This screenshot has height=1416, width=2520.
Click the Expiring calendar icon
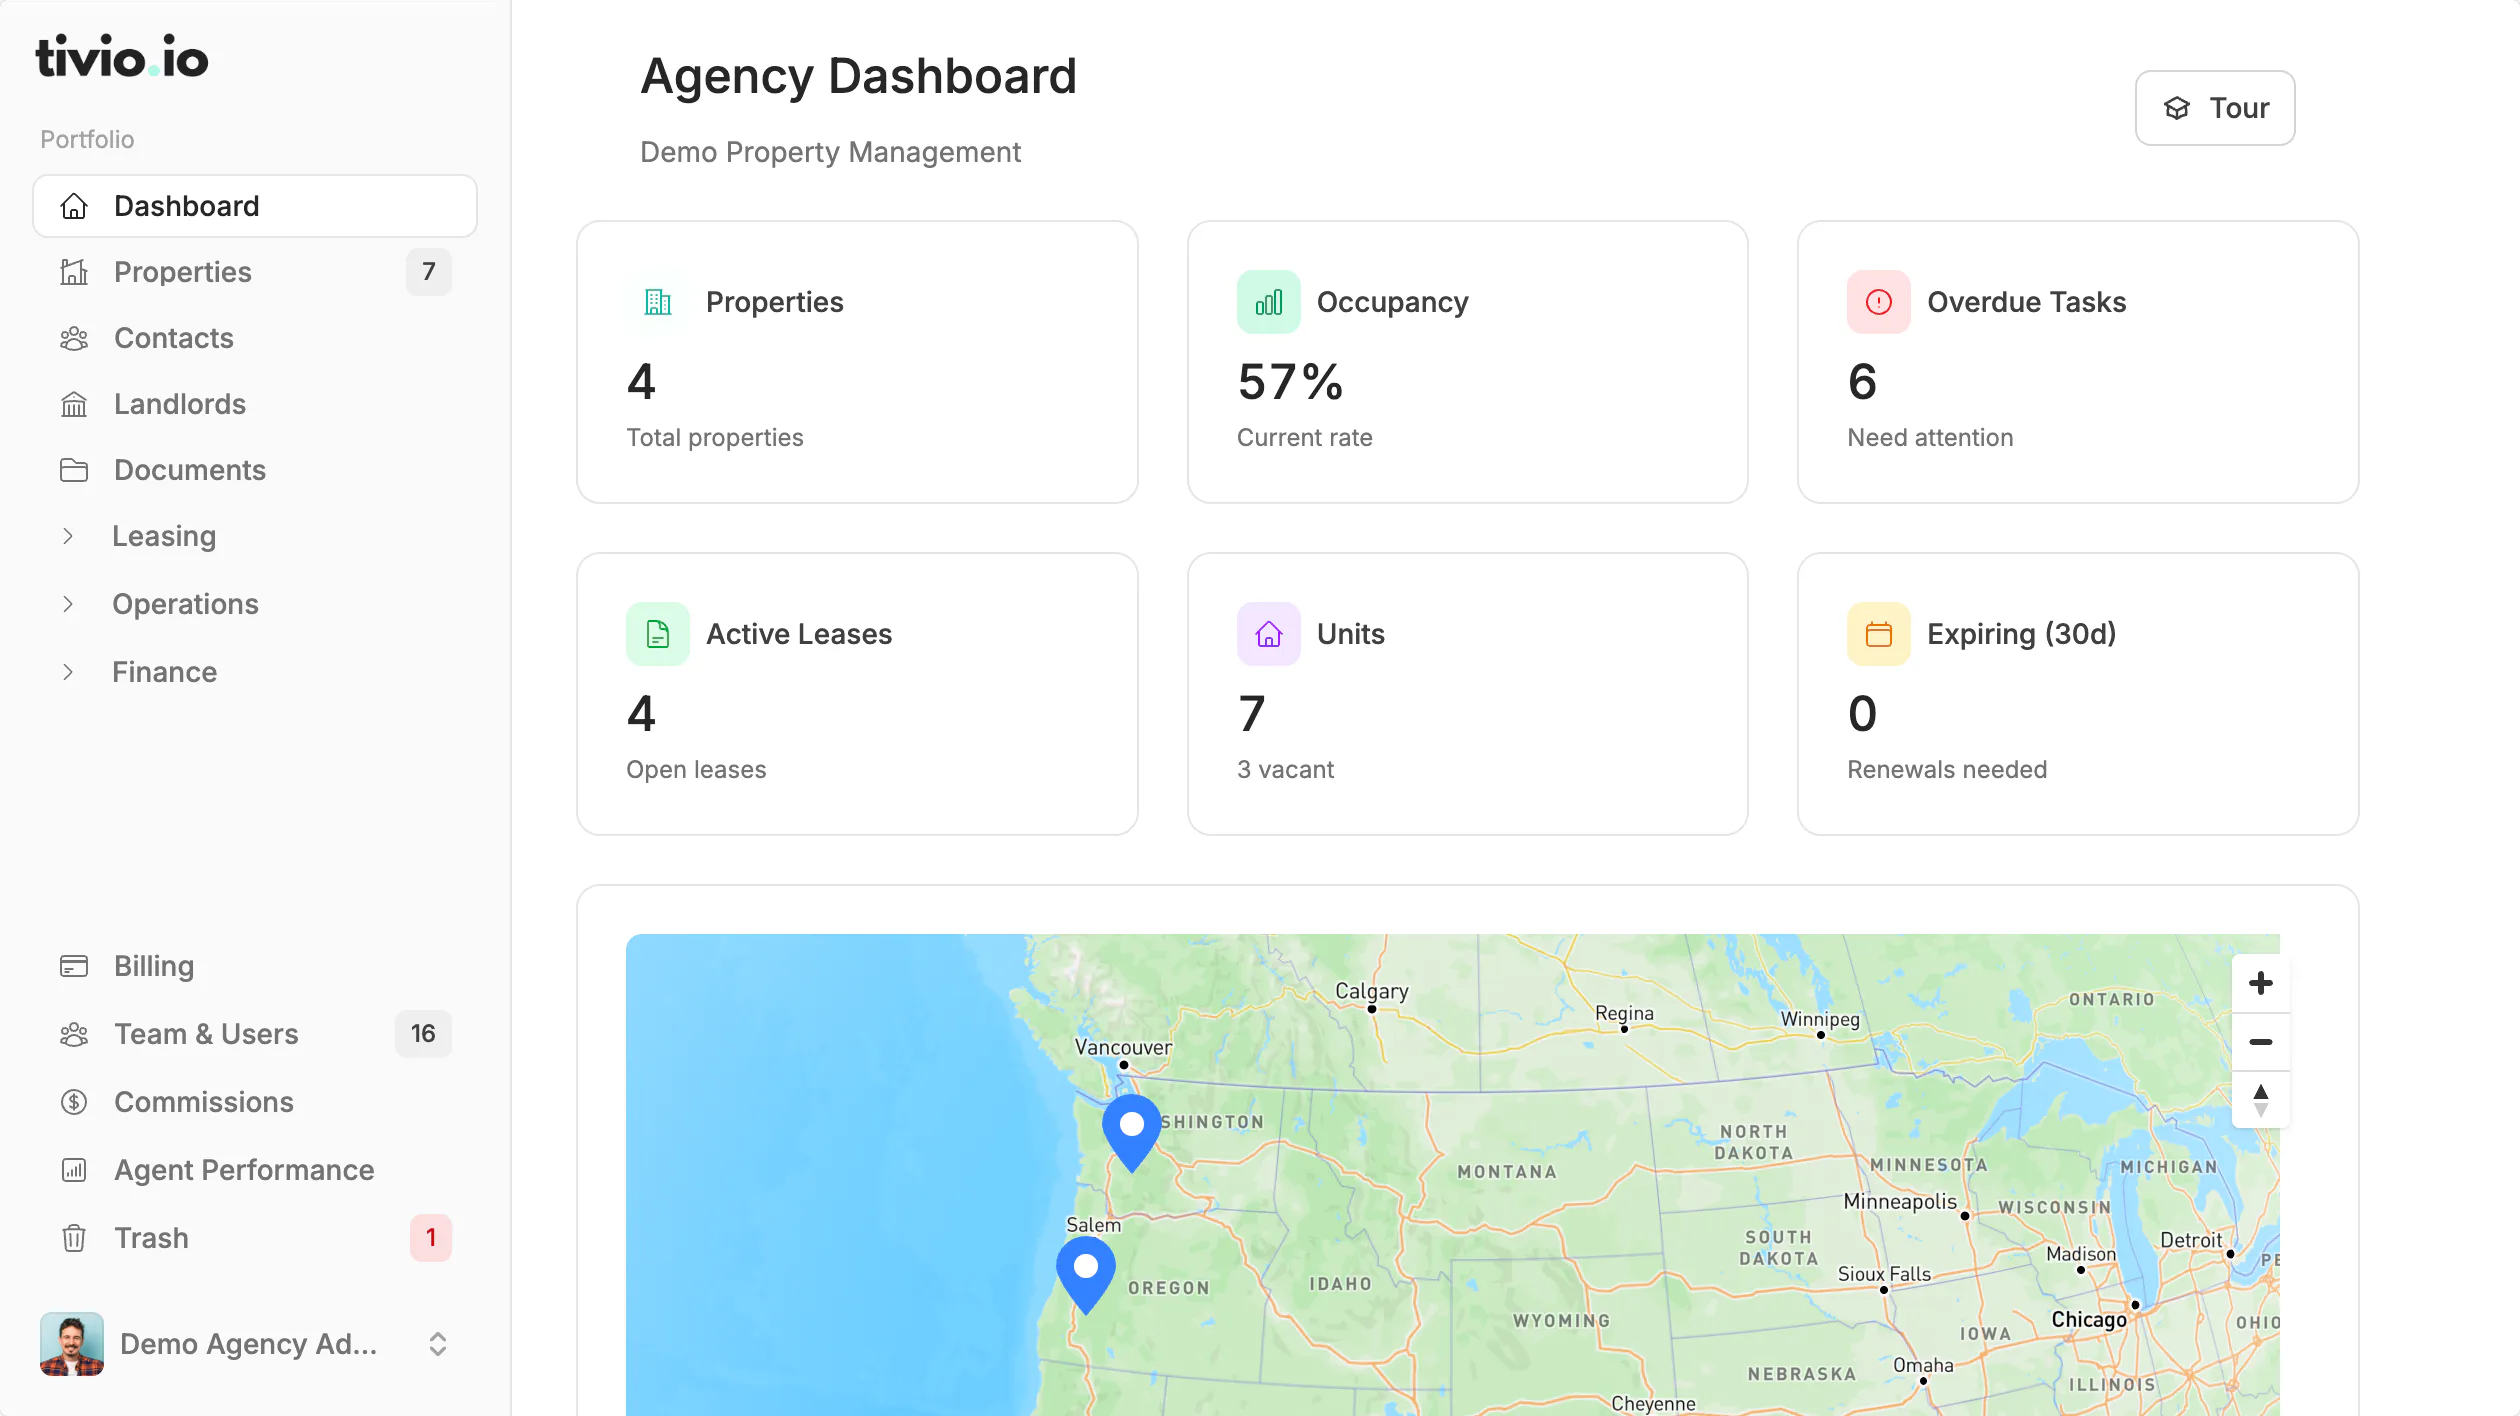(1879, 634)
